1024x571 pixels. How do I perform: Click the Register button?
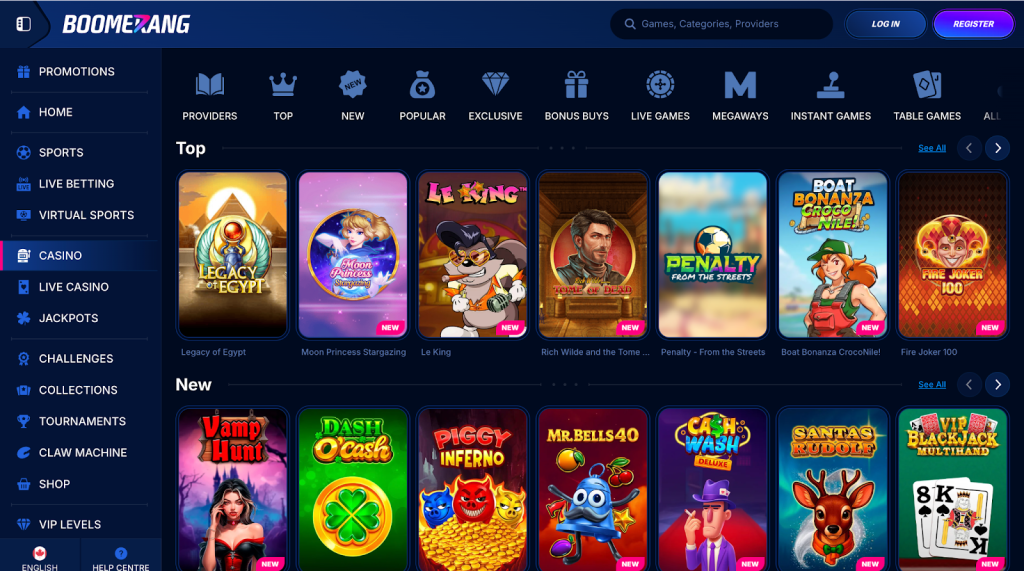coord(973,24)
